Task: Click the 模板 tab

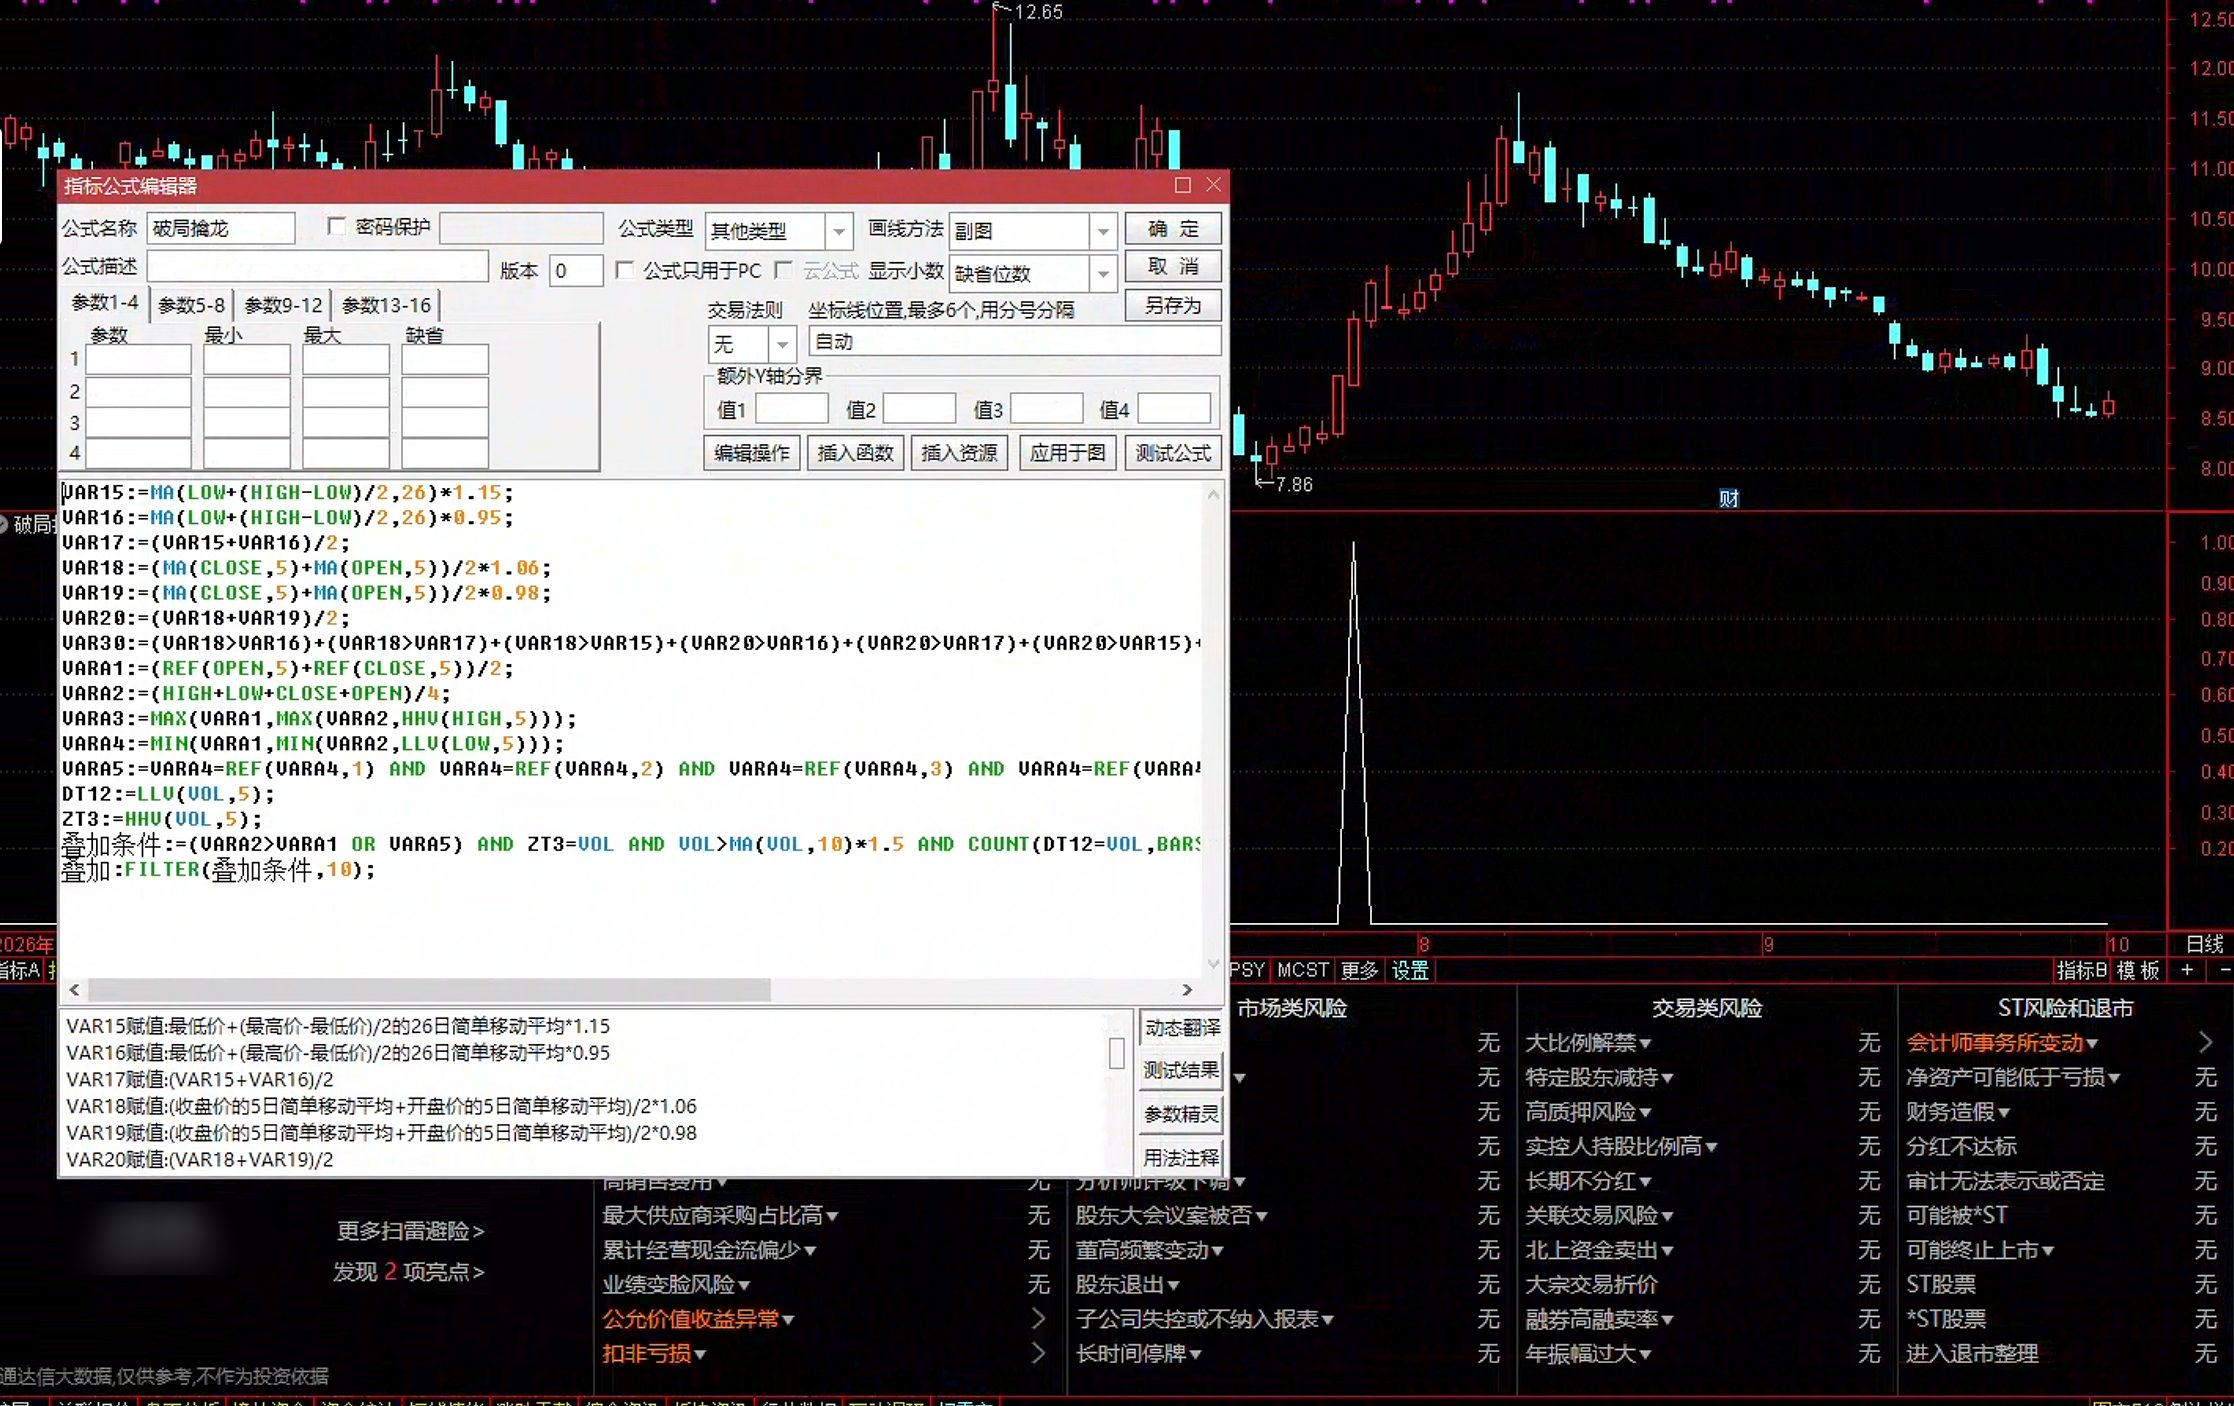Action: (2138, 970)
